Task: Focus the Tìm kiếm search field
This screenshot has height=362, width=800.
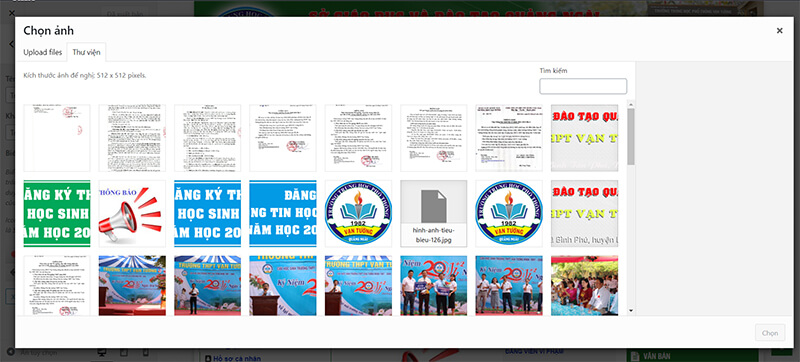Action: 583,86
